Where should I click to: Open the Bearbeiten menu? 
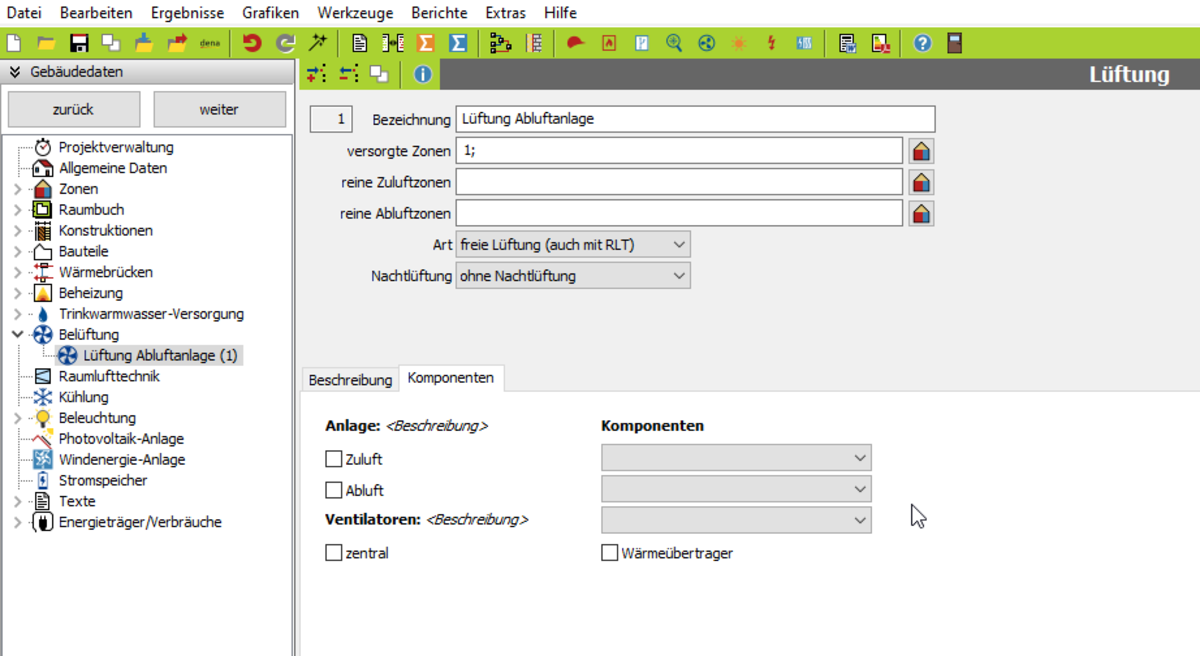96,13
